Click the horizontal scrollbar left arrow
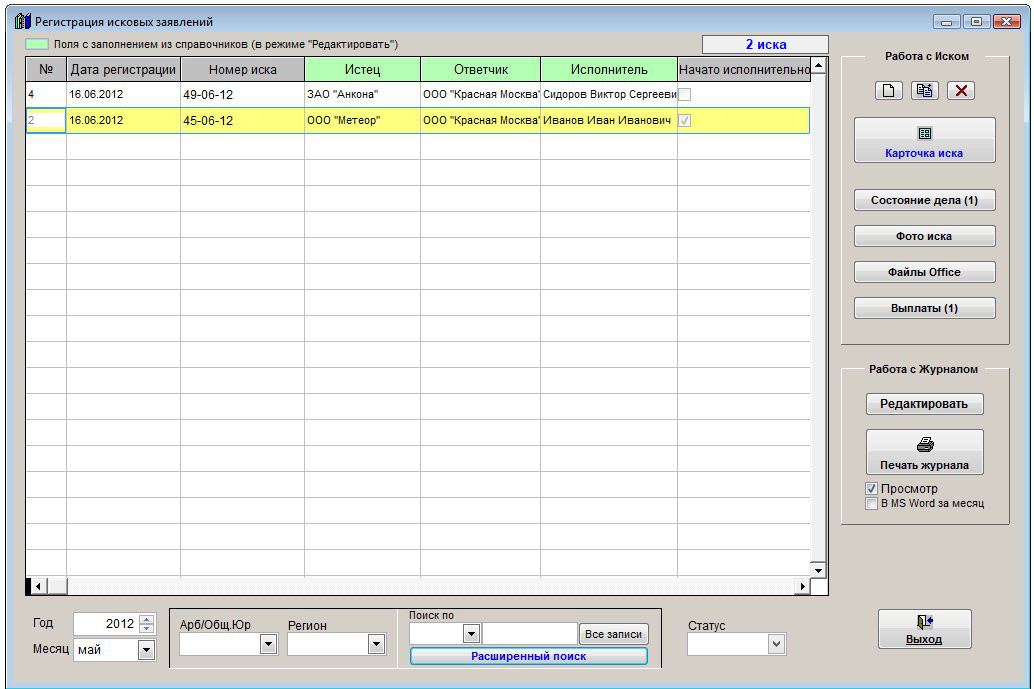 coord(38,586)
